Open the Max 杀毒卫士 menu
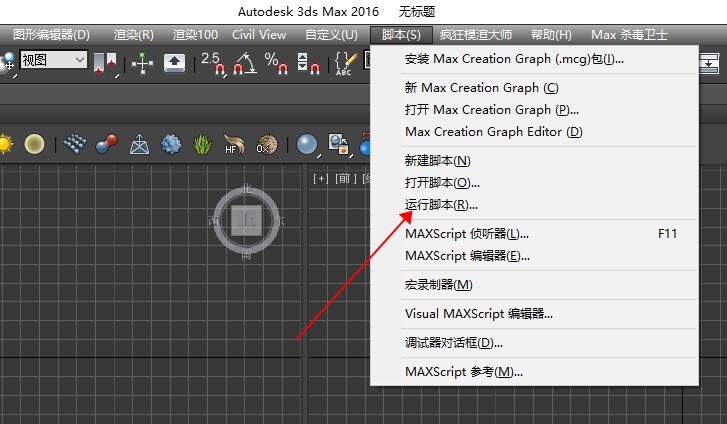Viewport: 727px width, 424px height. [x=629, y=35]
